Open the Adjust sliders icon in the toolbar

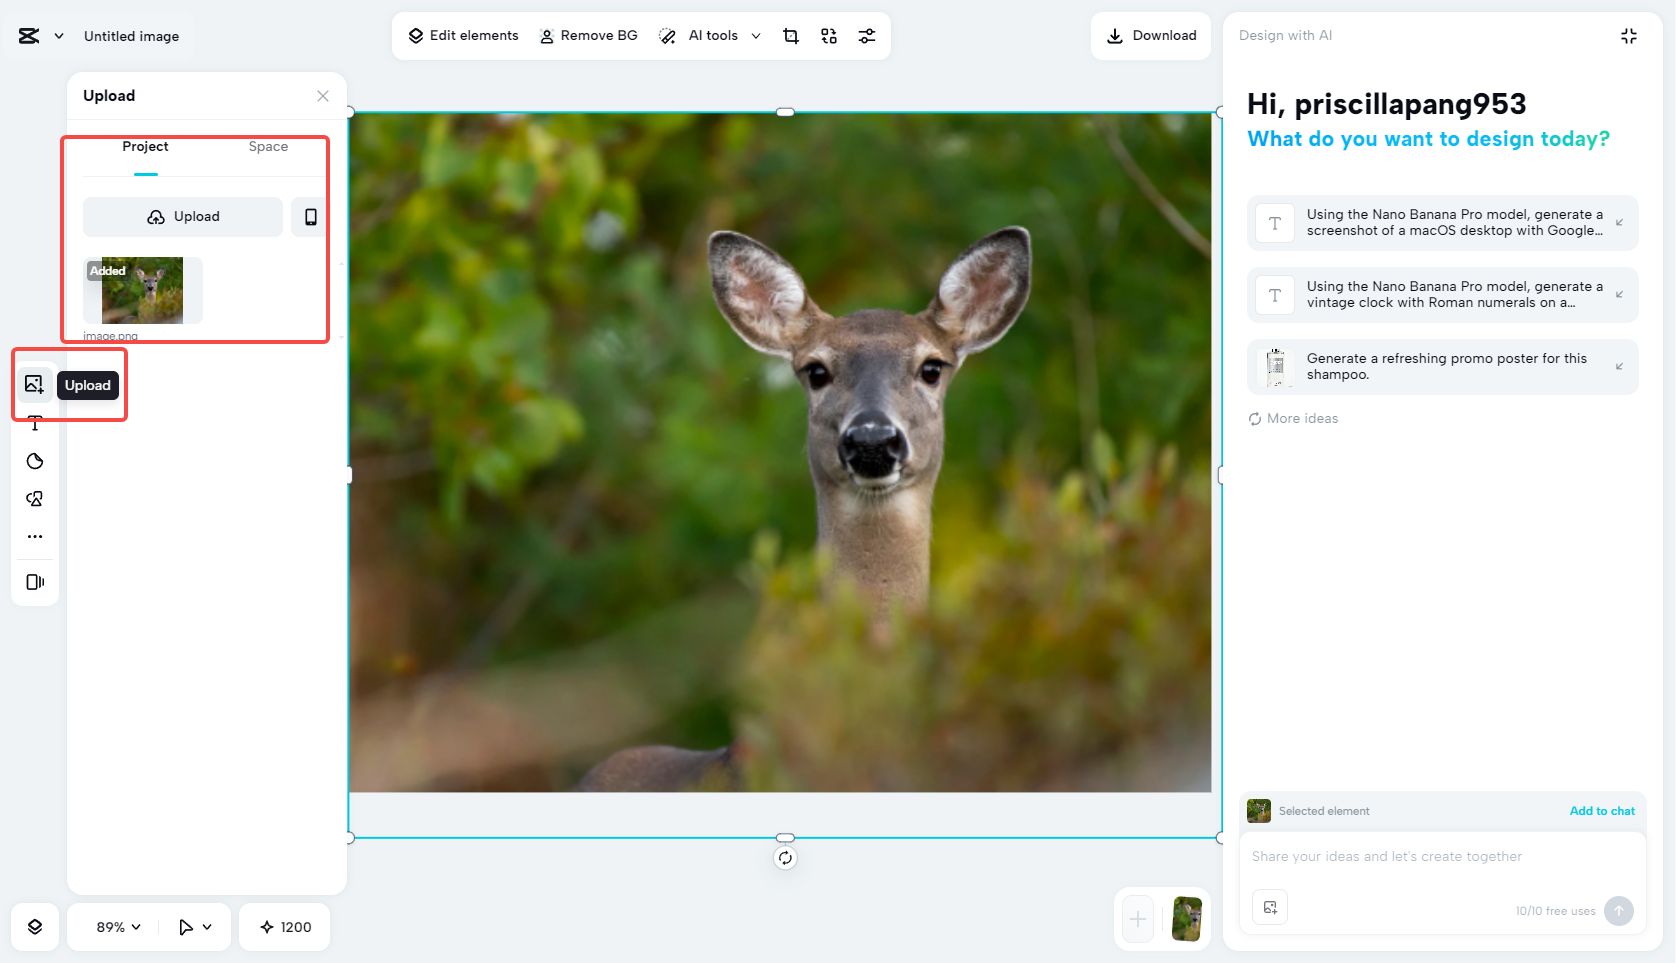[x=867, y=35]
